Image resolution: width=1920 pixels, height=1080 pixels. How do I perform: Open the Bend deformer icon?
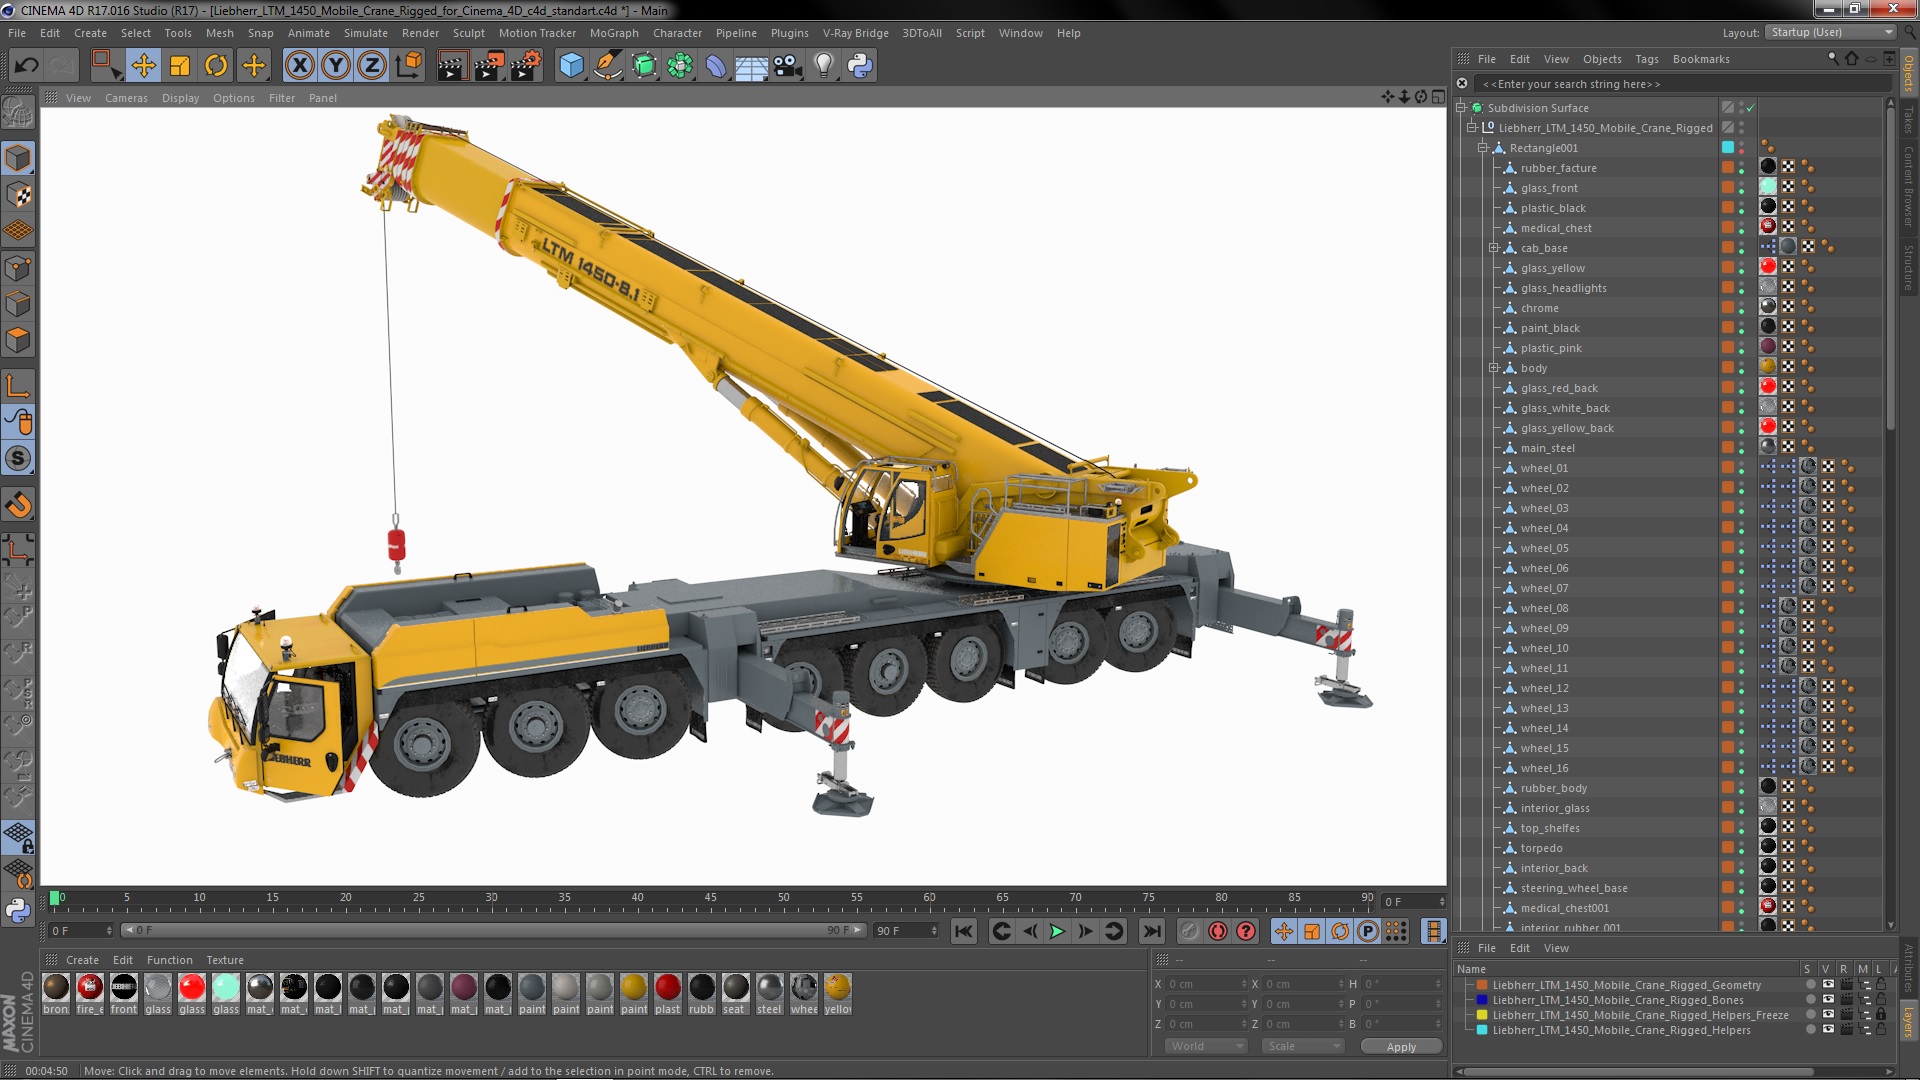(x=716, y=66)
